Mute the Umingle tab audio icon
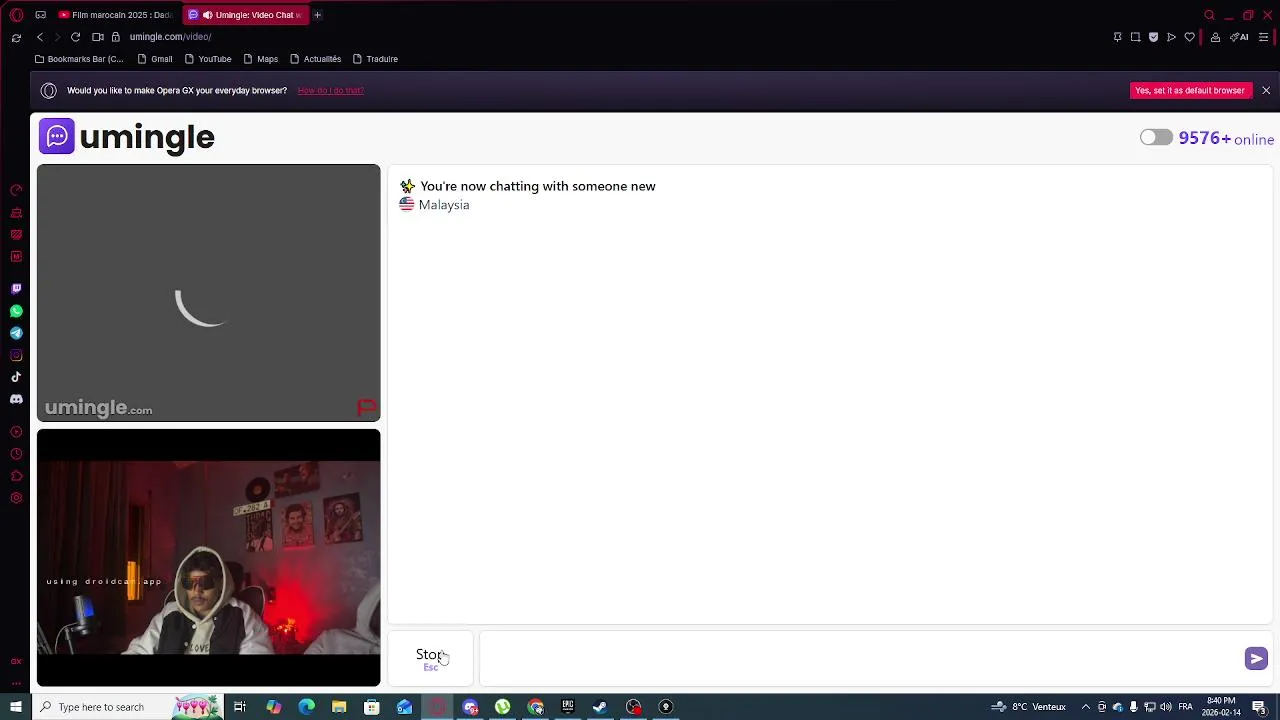 tap(207, 15)
